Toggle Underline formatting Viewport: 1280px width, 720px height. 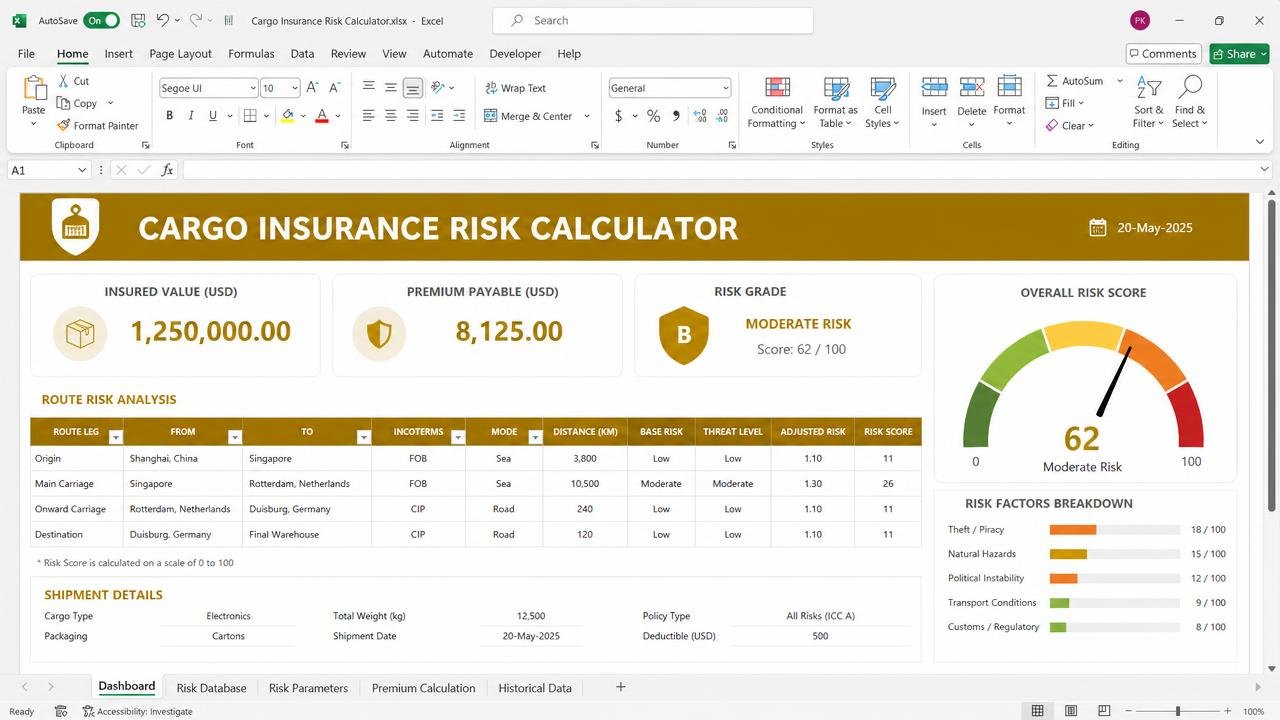coord(213,116)
